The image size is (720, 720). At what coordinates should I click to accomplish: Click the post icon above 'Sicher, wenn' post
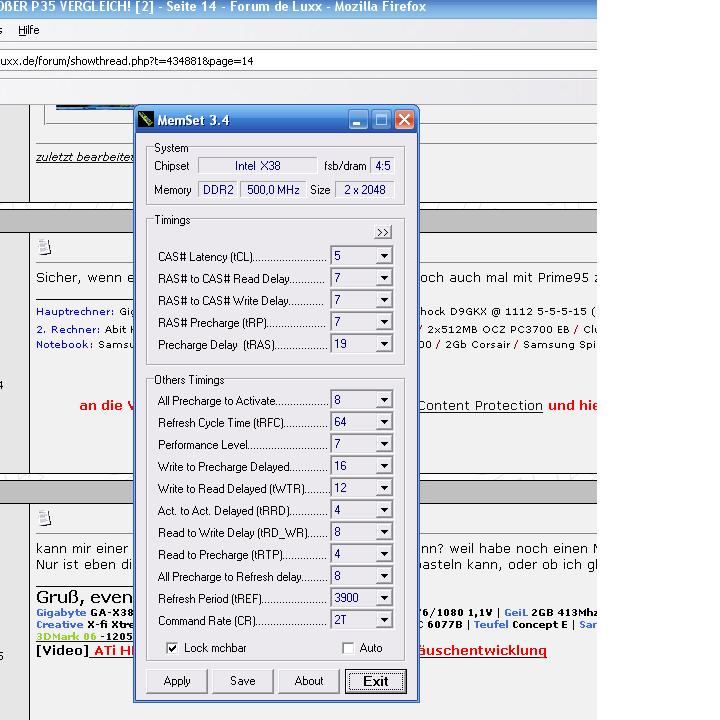[x=45, y=247]
